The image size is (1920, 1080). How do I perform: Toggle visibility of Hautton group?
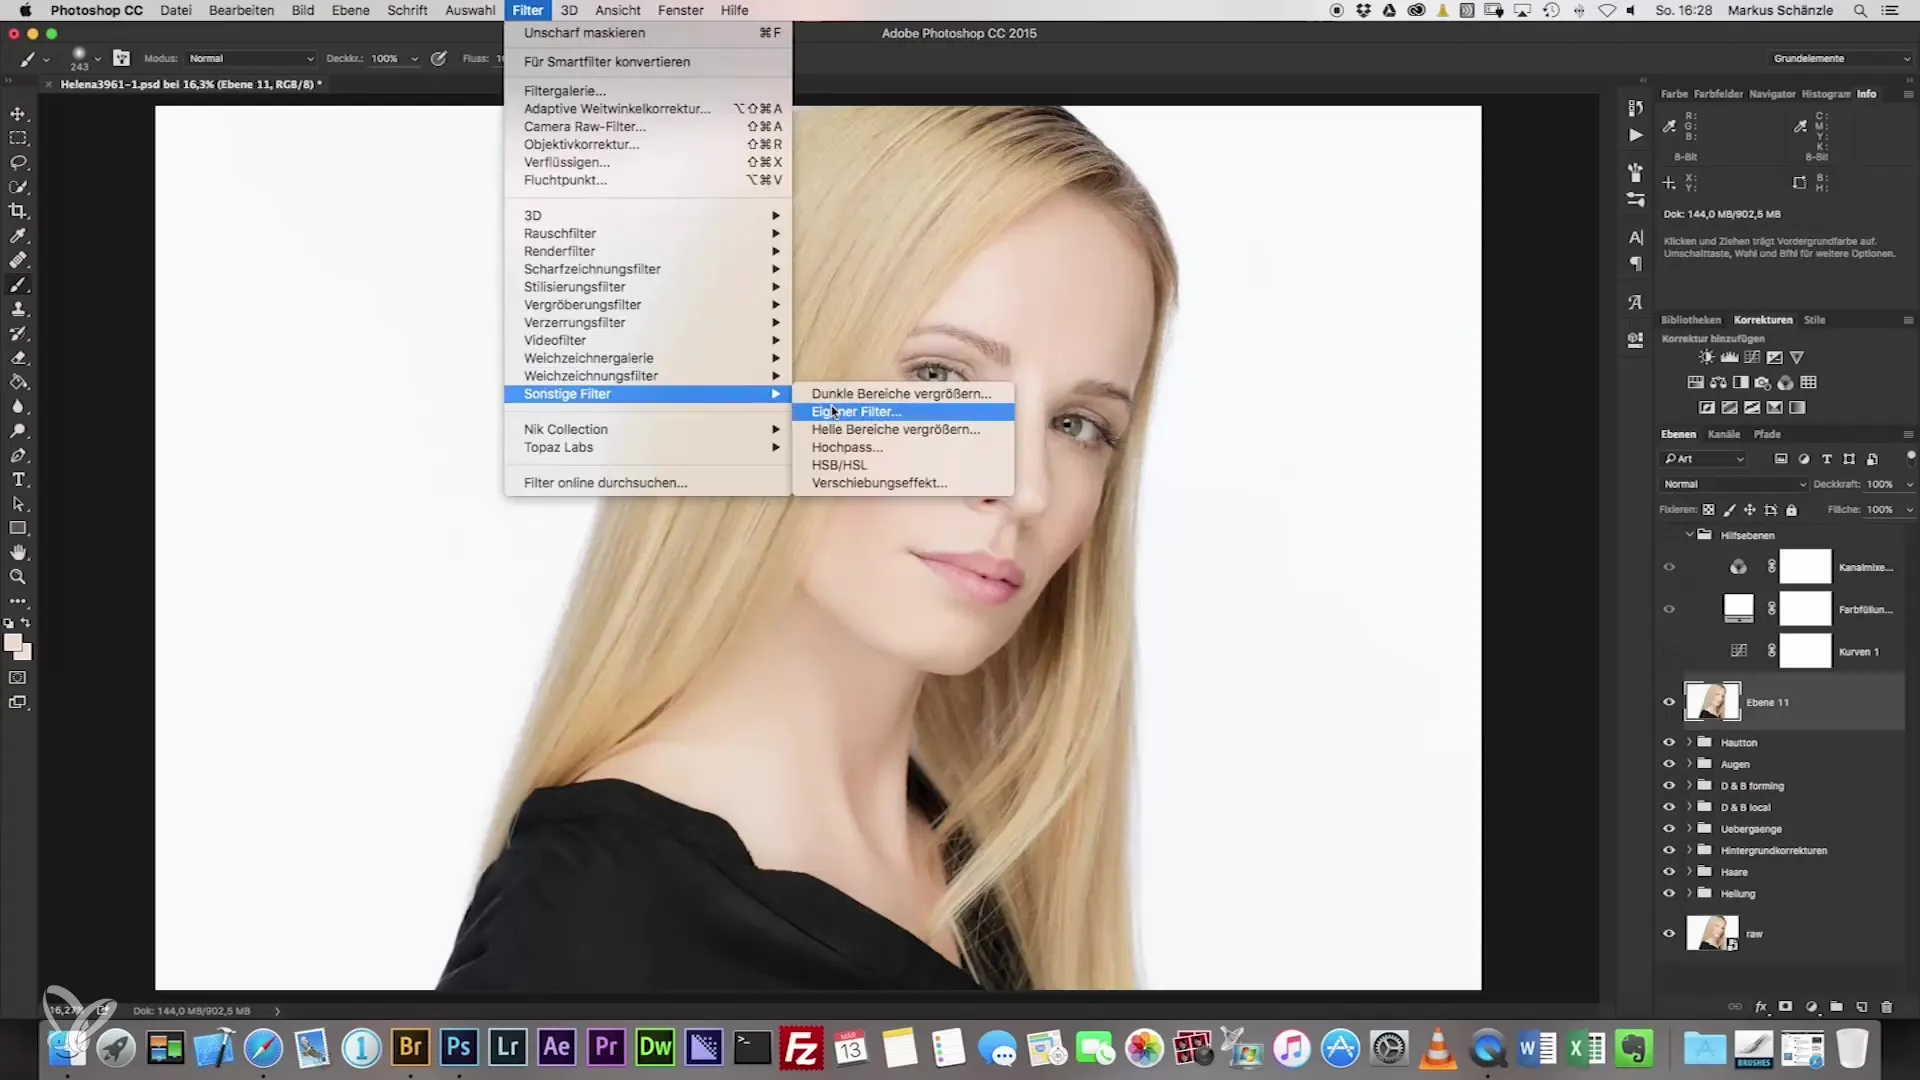(1669, 743)
